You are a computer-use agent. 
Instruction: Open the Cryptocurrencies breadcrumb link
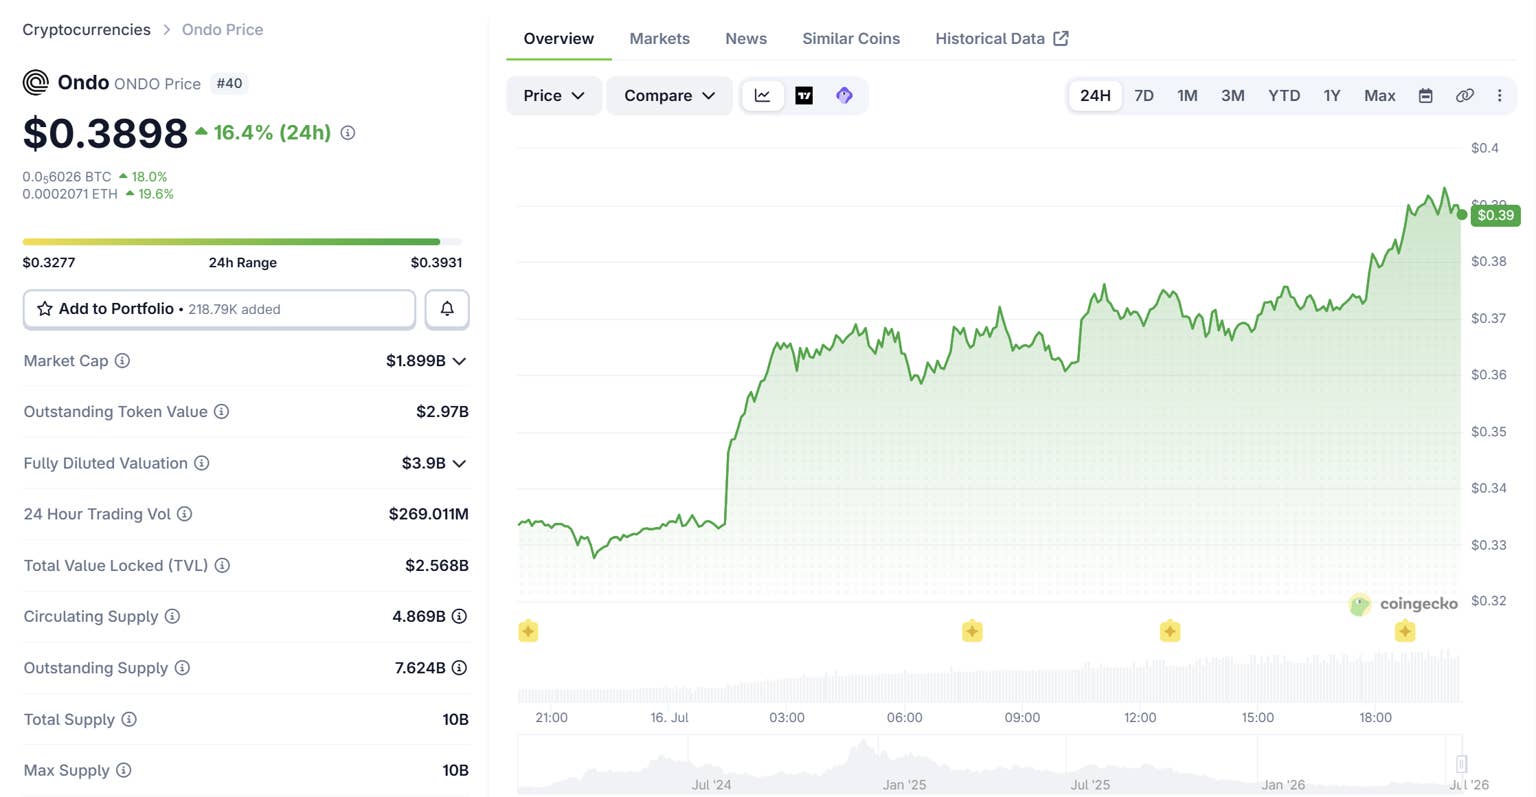click(x=86, y=29)
